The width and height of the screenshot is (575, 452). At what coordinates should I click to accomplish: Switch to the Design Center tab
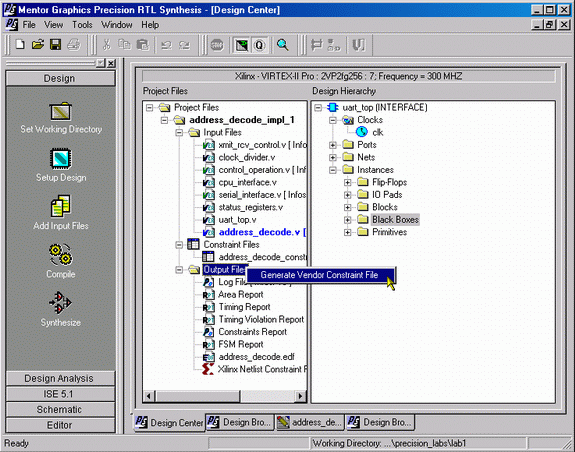point(169,423)
